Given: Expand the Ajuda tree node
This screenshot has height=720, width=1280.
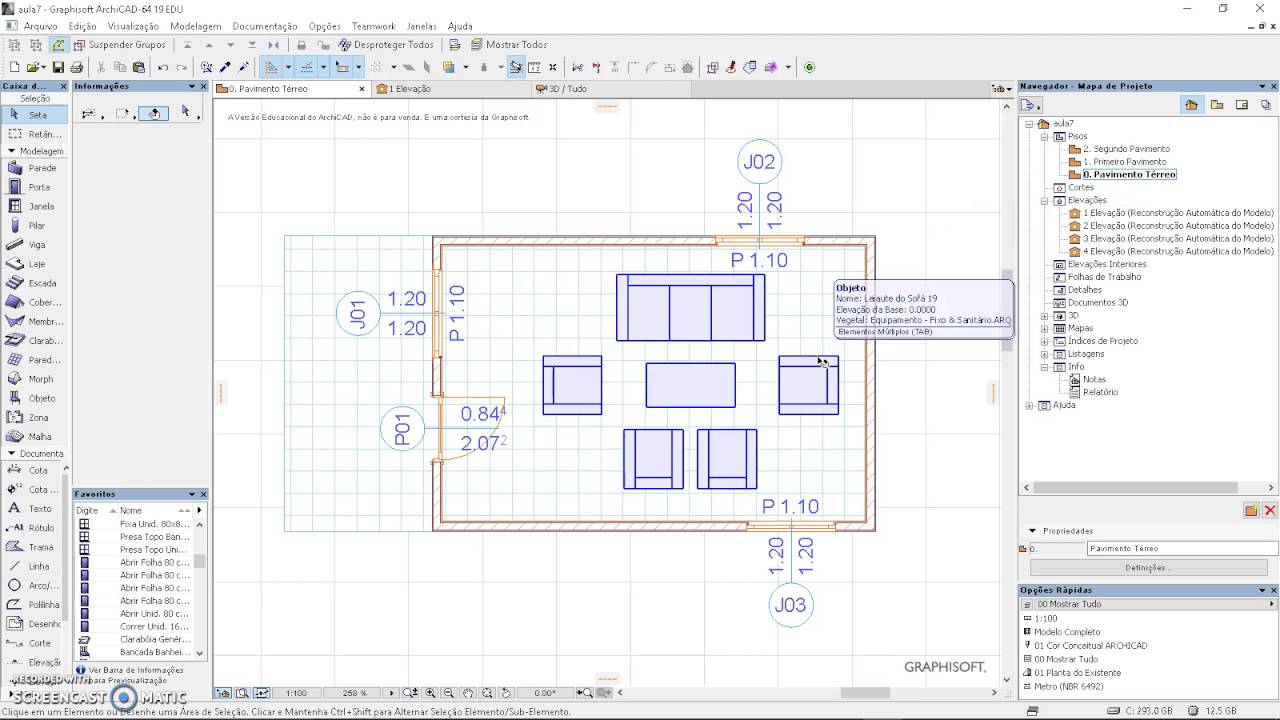Looking at the screenshot, I should tap(1030, 405).
